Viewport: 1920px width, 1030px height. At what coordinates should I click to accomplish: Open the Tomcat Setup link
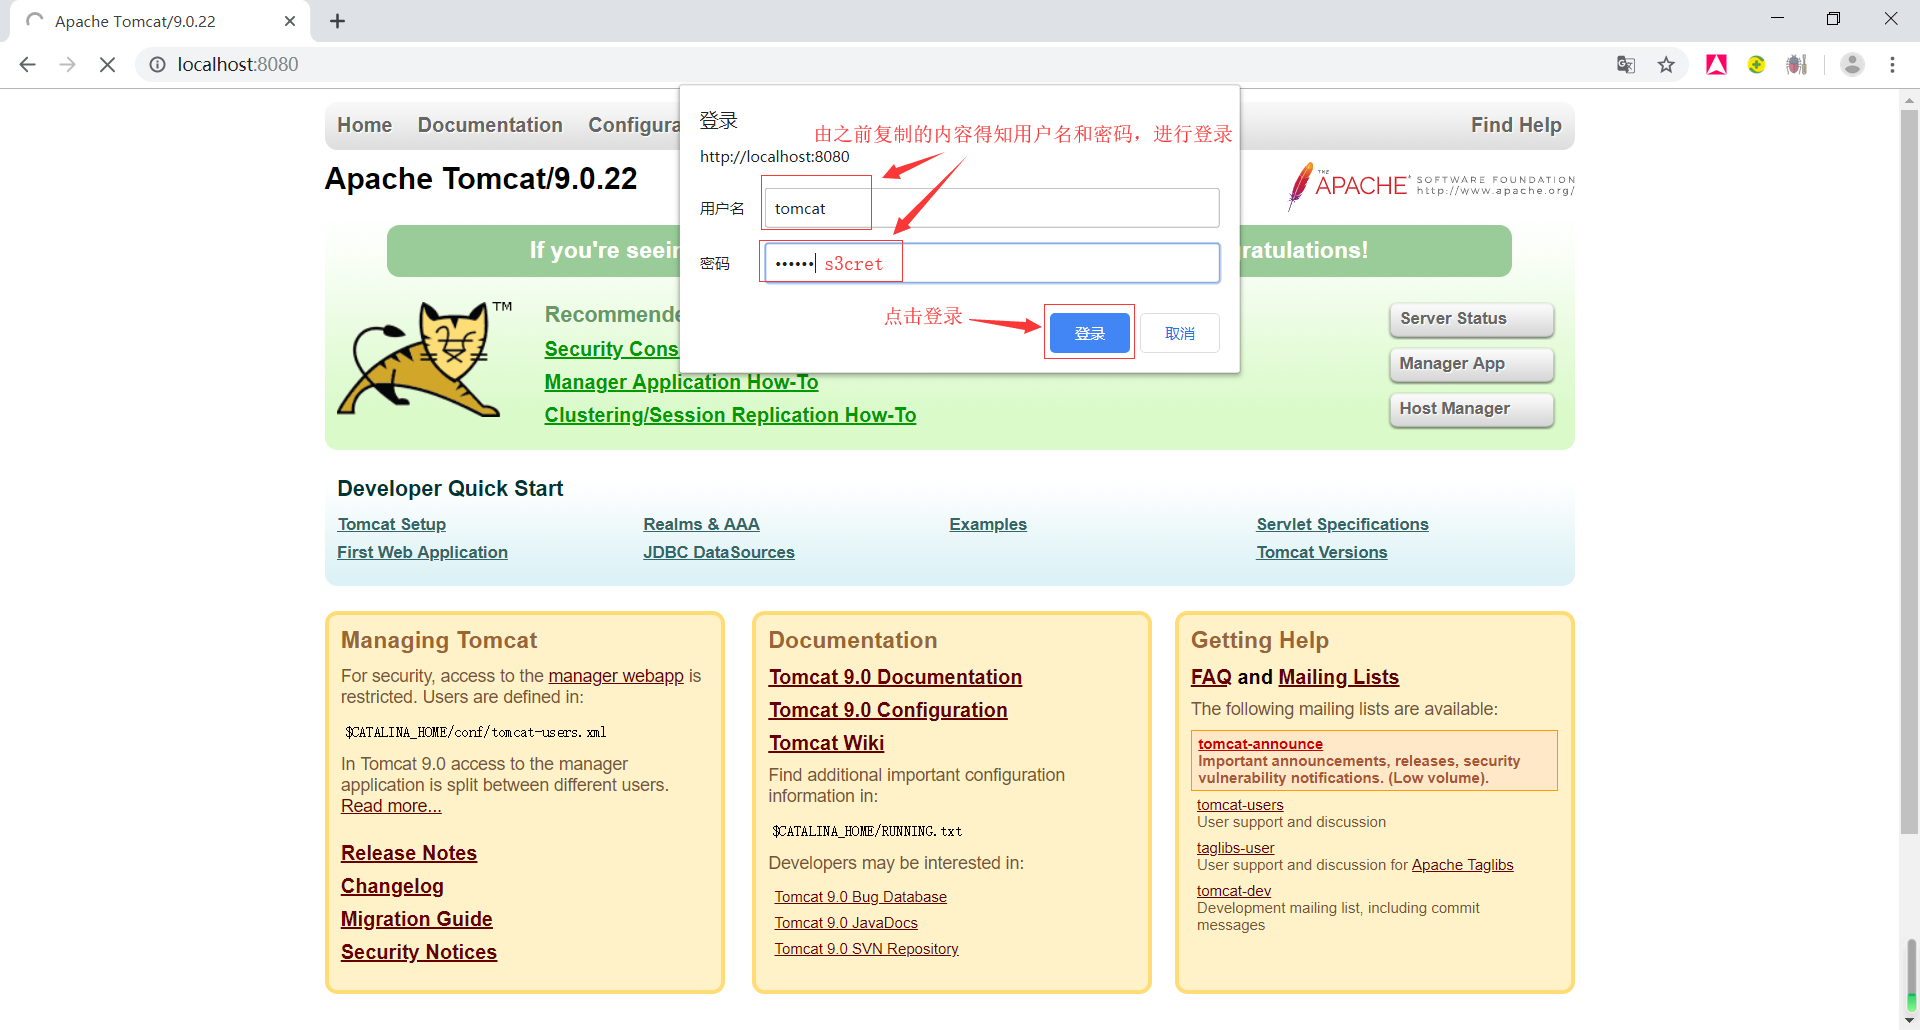click(x=391, y=524)
